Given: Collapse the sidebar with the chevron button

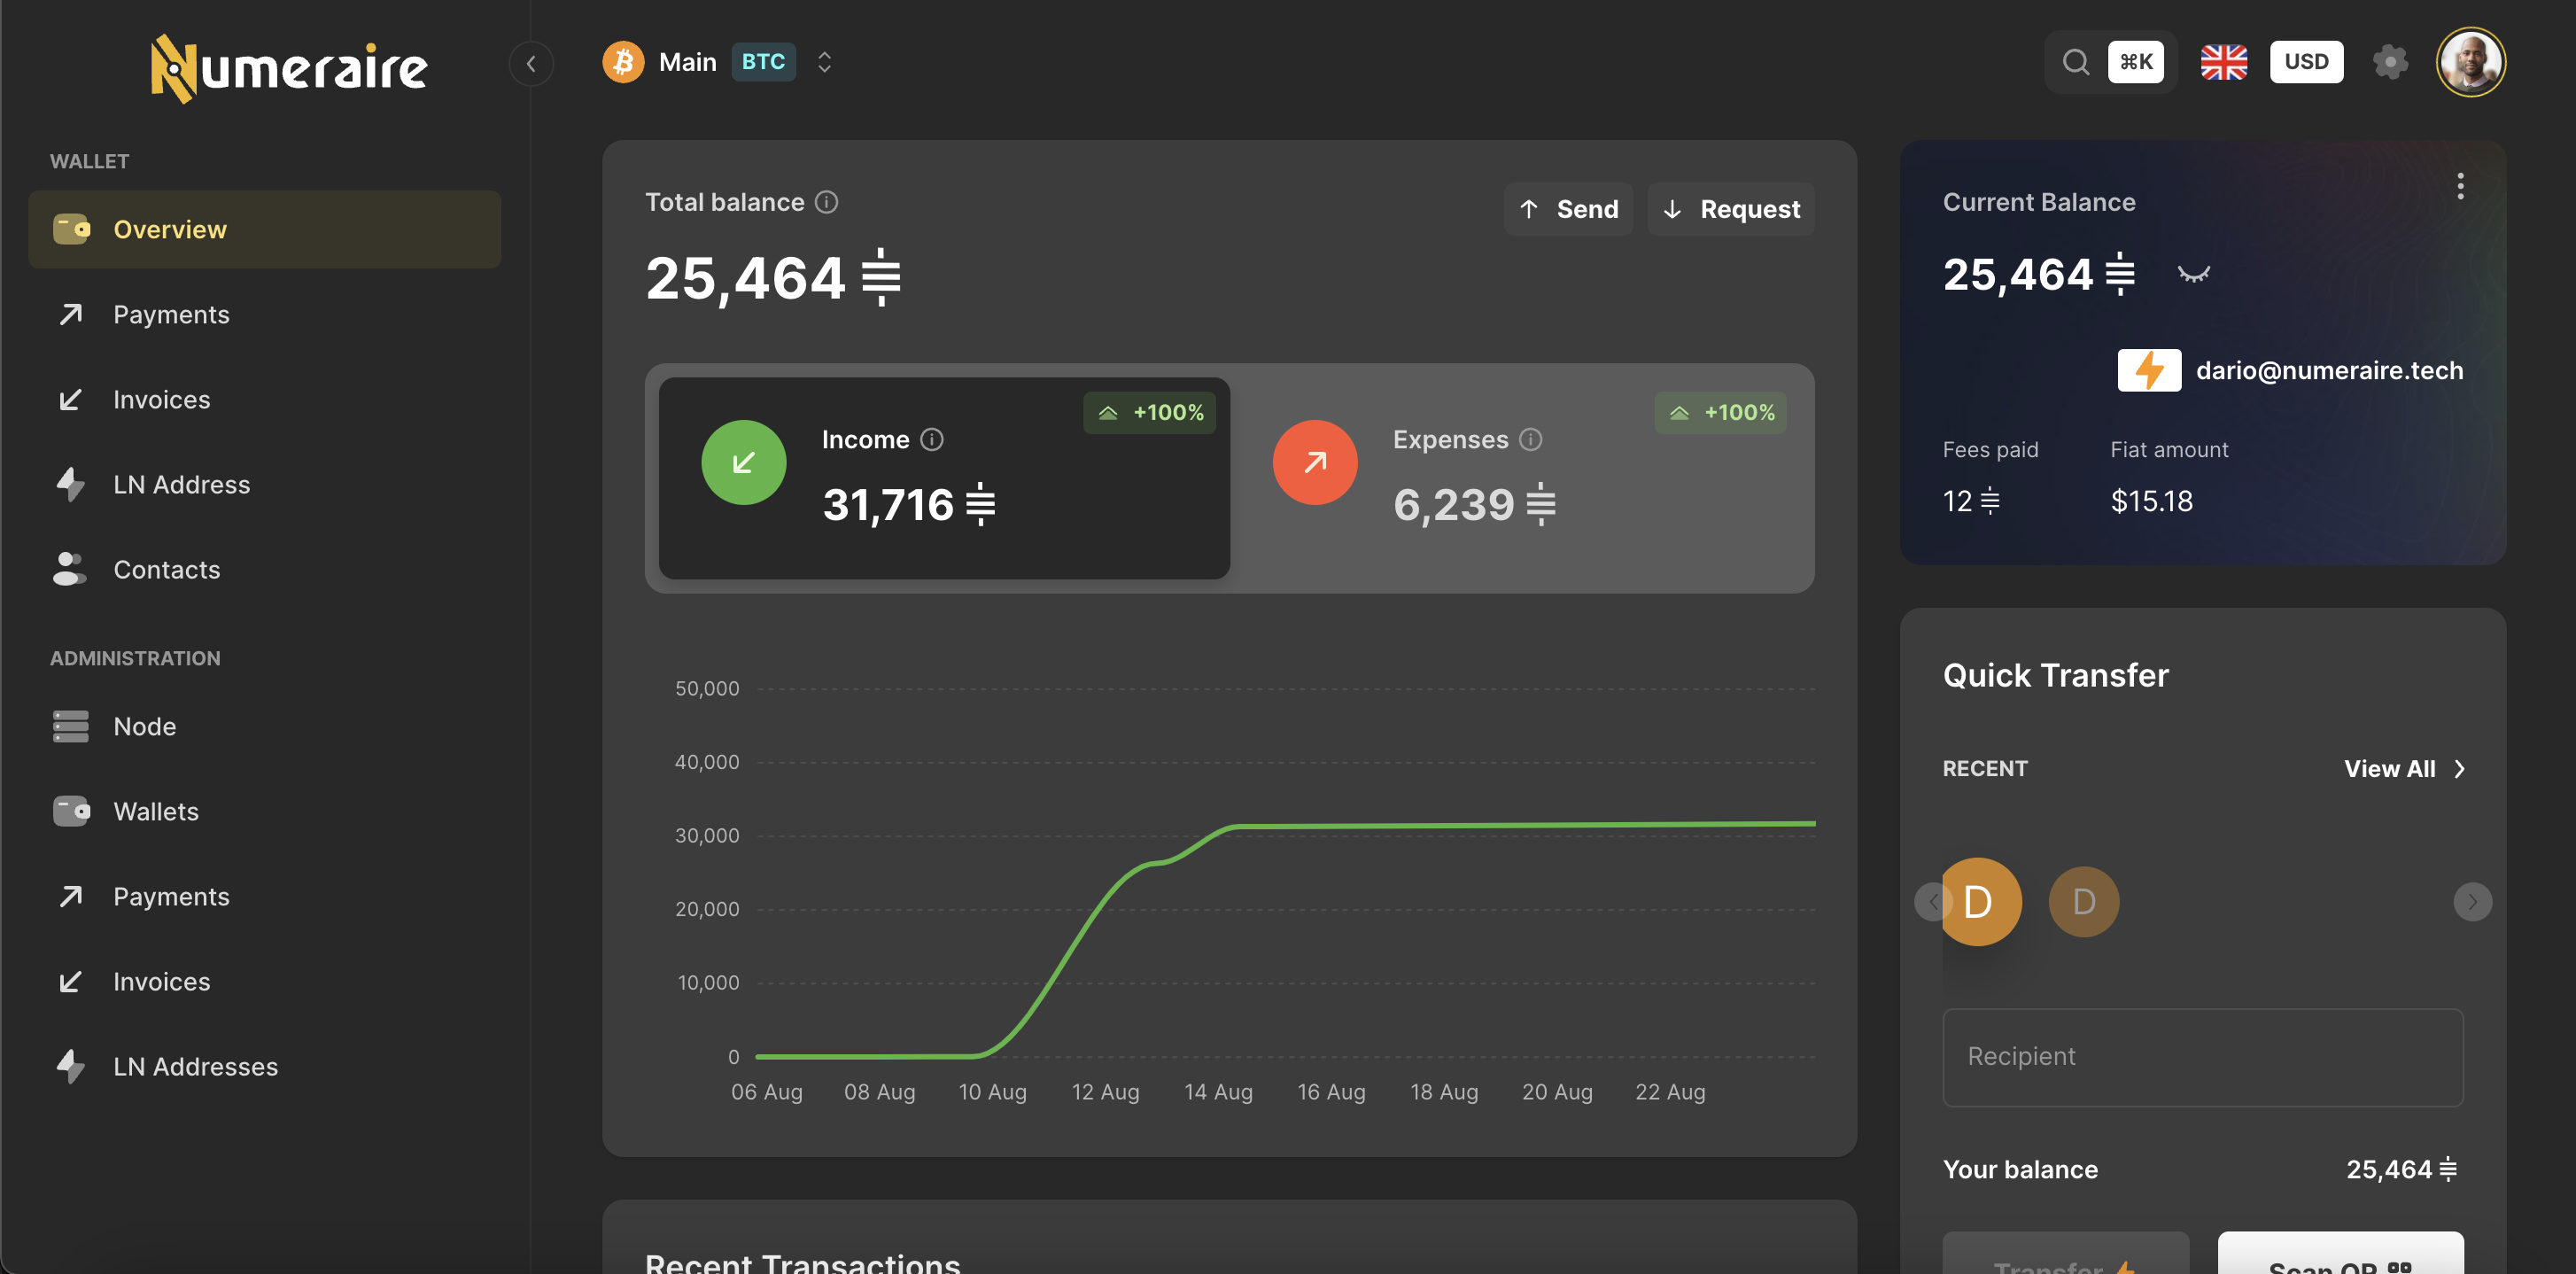Looking at the screenshot, I should point(531,64).
